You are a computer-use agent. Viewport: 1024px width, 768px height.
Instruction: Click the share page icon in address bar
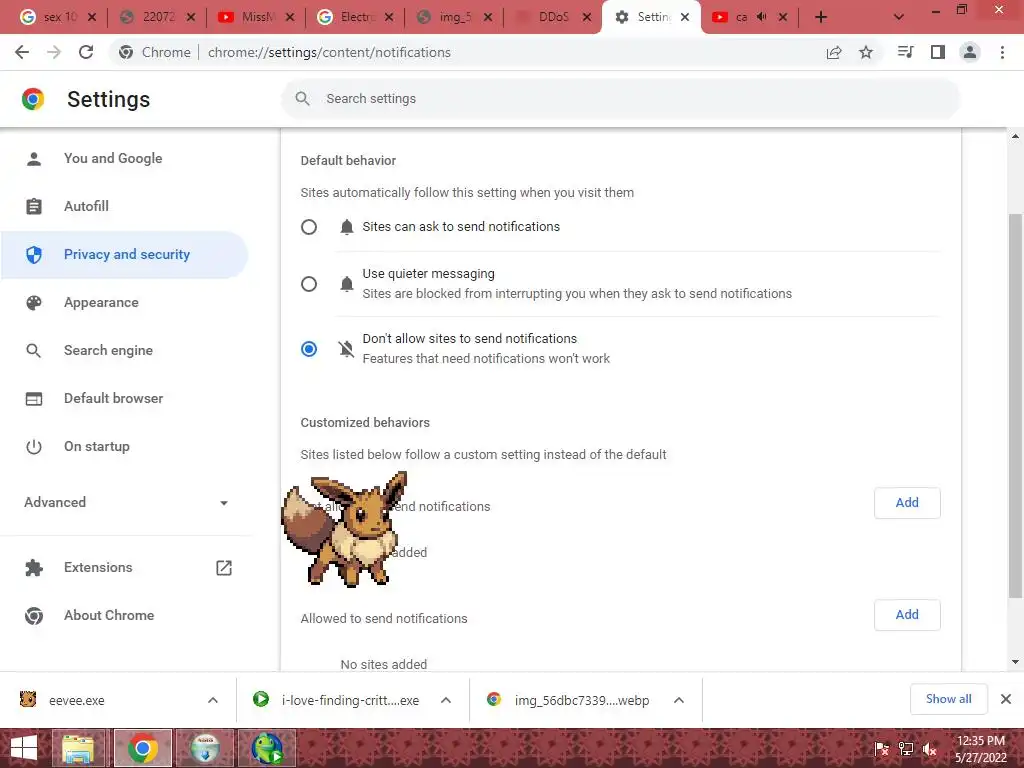[x=834, y=52]
